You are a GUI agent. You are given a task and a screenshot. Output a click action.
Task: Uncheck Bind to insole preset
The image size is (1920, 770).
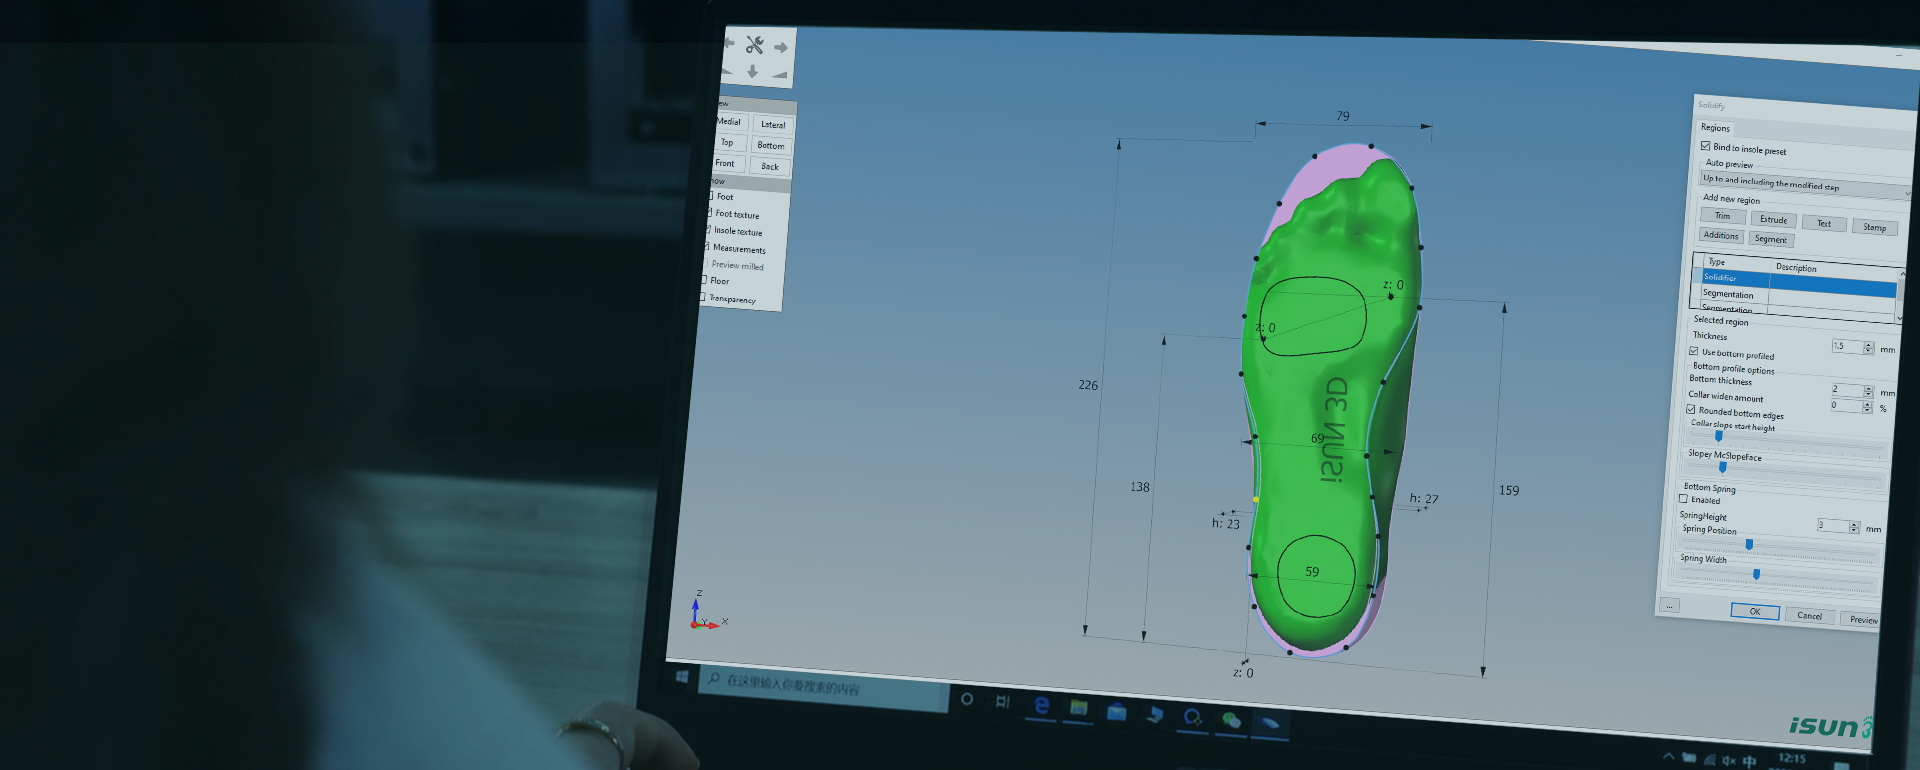(x=1706, y=146)
